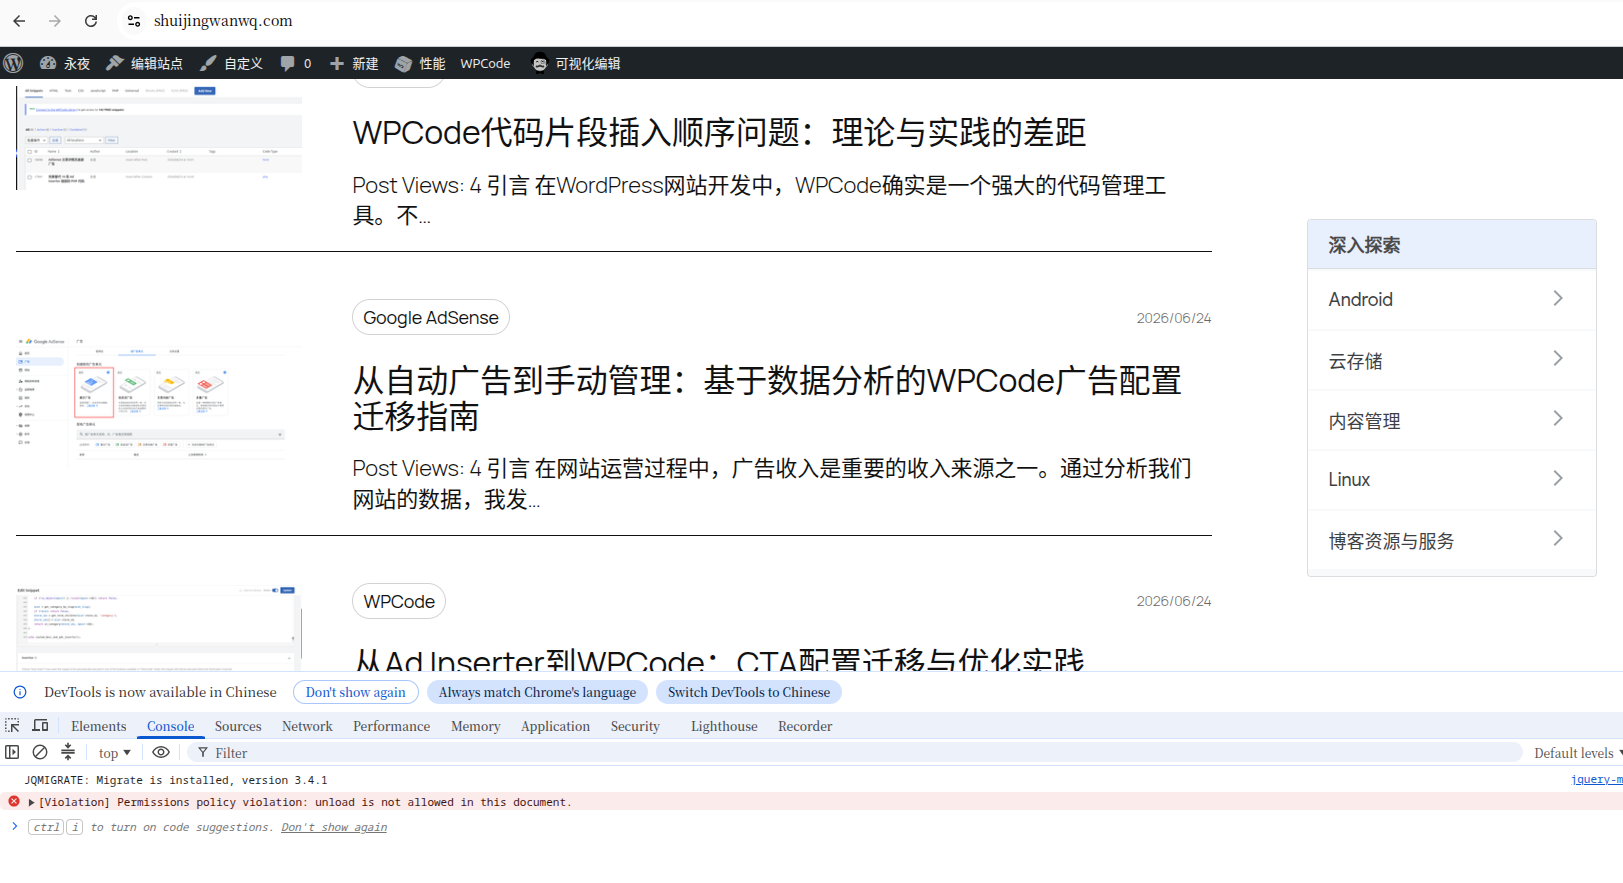Open post WPCode代码片段插入顺序问题
Viewport: 1623px width, 883px height.
719,132
